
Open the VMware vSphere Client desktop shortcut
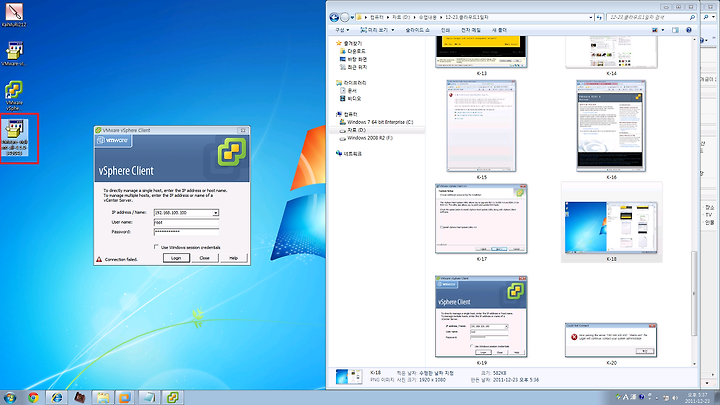(x=14, y=95)
